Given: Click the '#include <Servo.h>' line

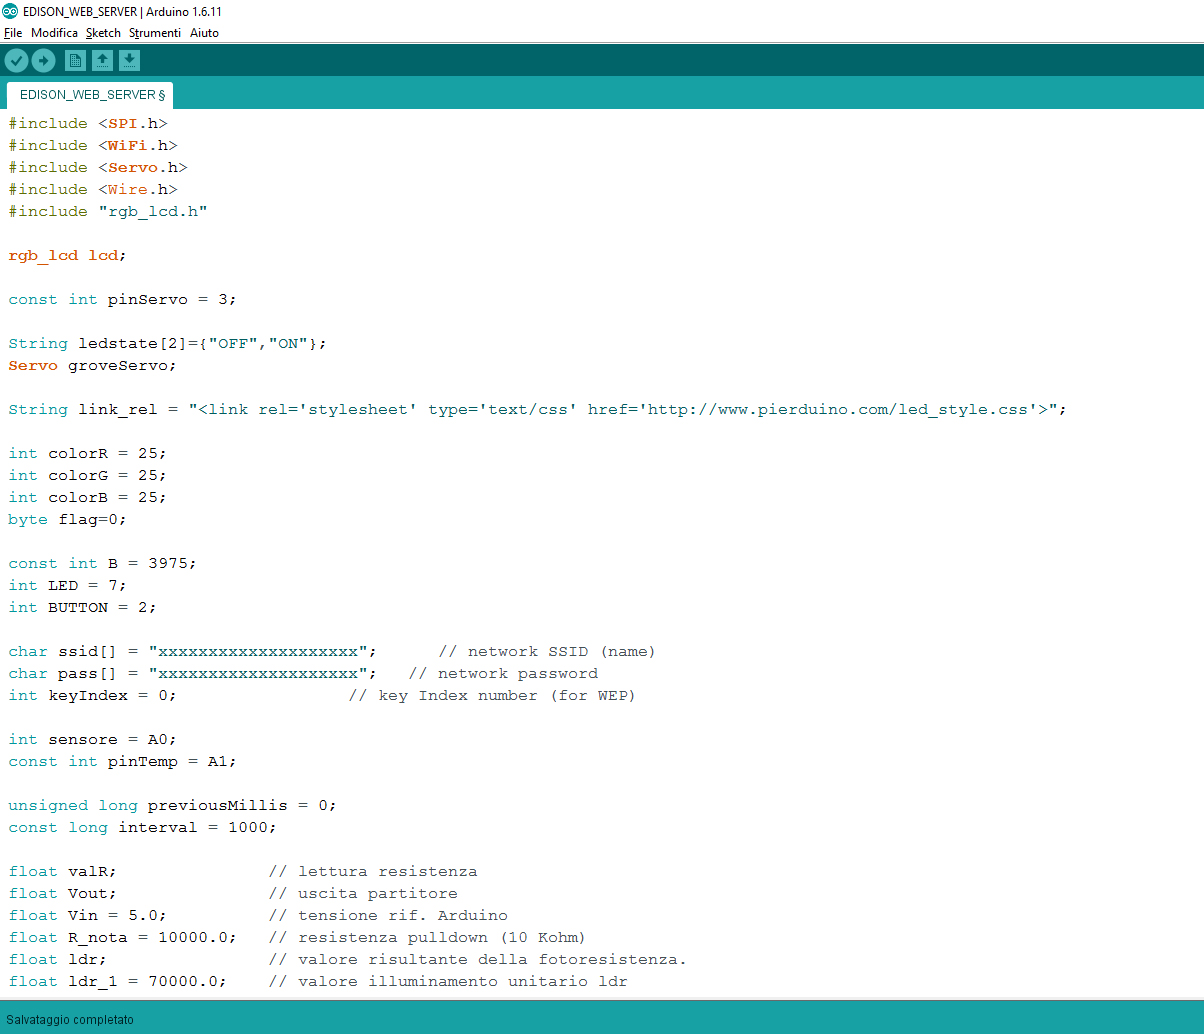Looking at the screenshot, I should coord(98,167).
